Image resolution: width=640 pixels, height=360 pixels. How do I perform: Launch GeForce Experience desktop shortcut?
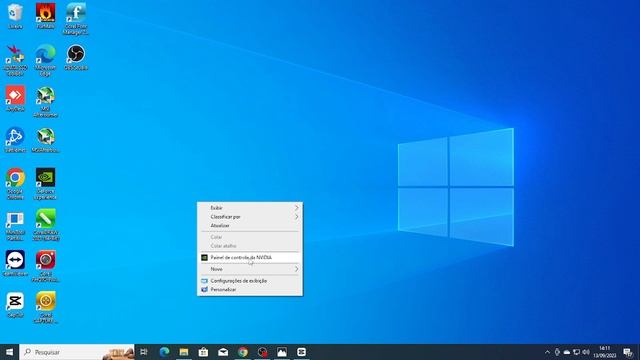click(45, 184)
